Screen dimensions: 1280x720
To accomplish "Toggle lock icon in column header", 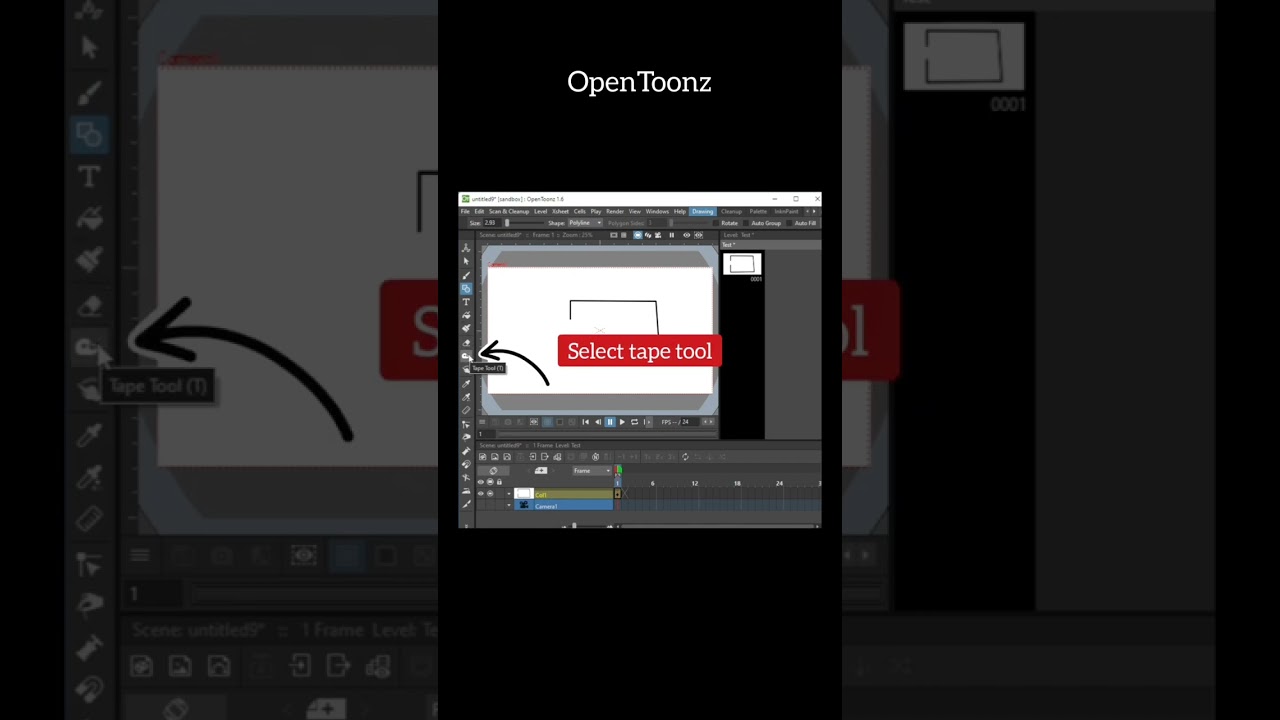I will click(499, 482).
